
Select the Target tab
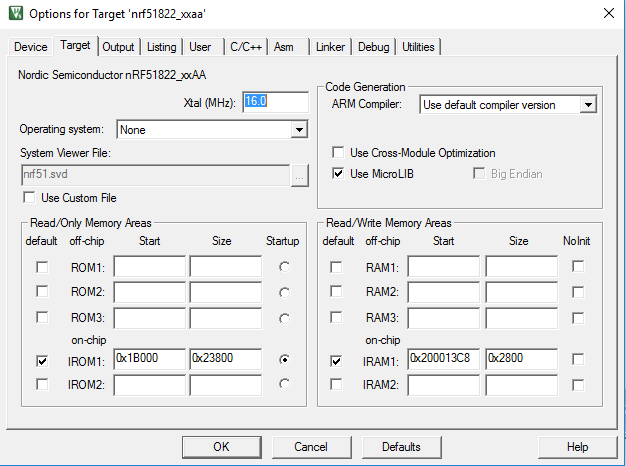(x=75, y=45)
